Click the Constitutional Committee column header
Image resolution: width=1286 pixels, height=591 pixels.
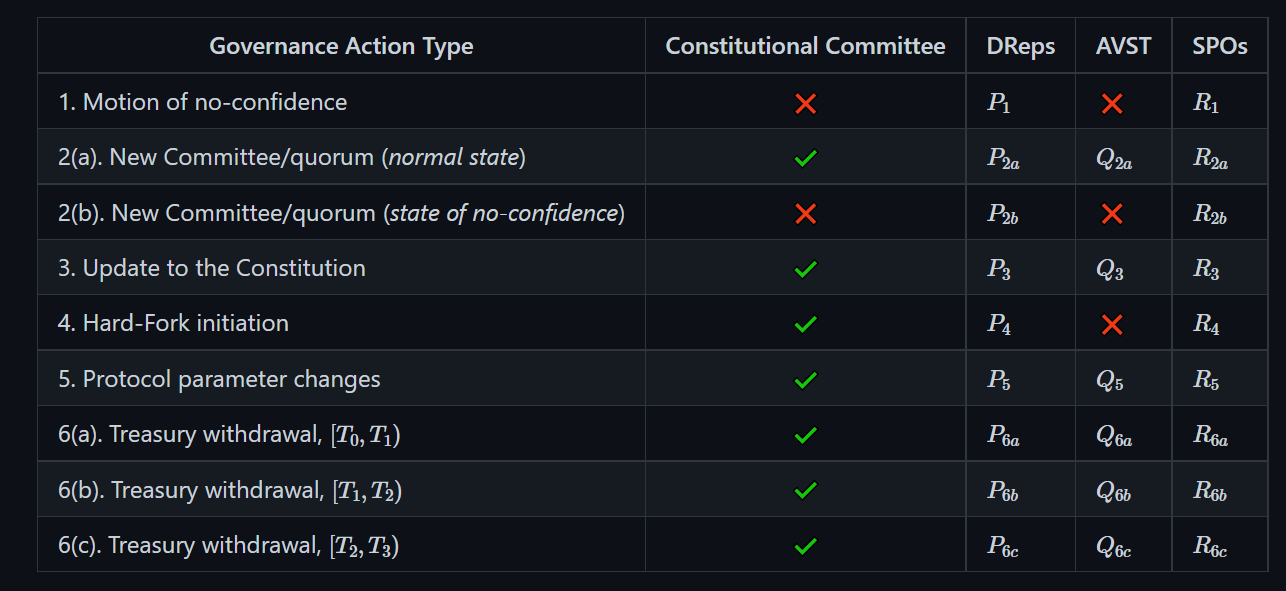(x=805, y=46)
